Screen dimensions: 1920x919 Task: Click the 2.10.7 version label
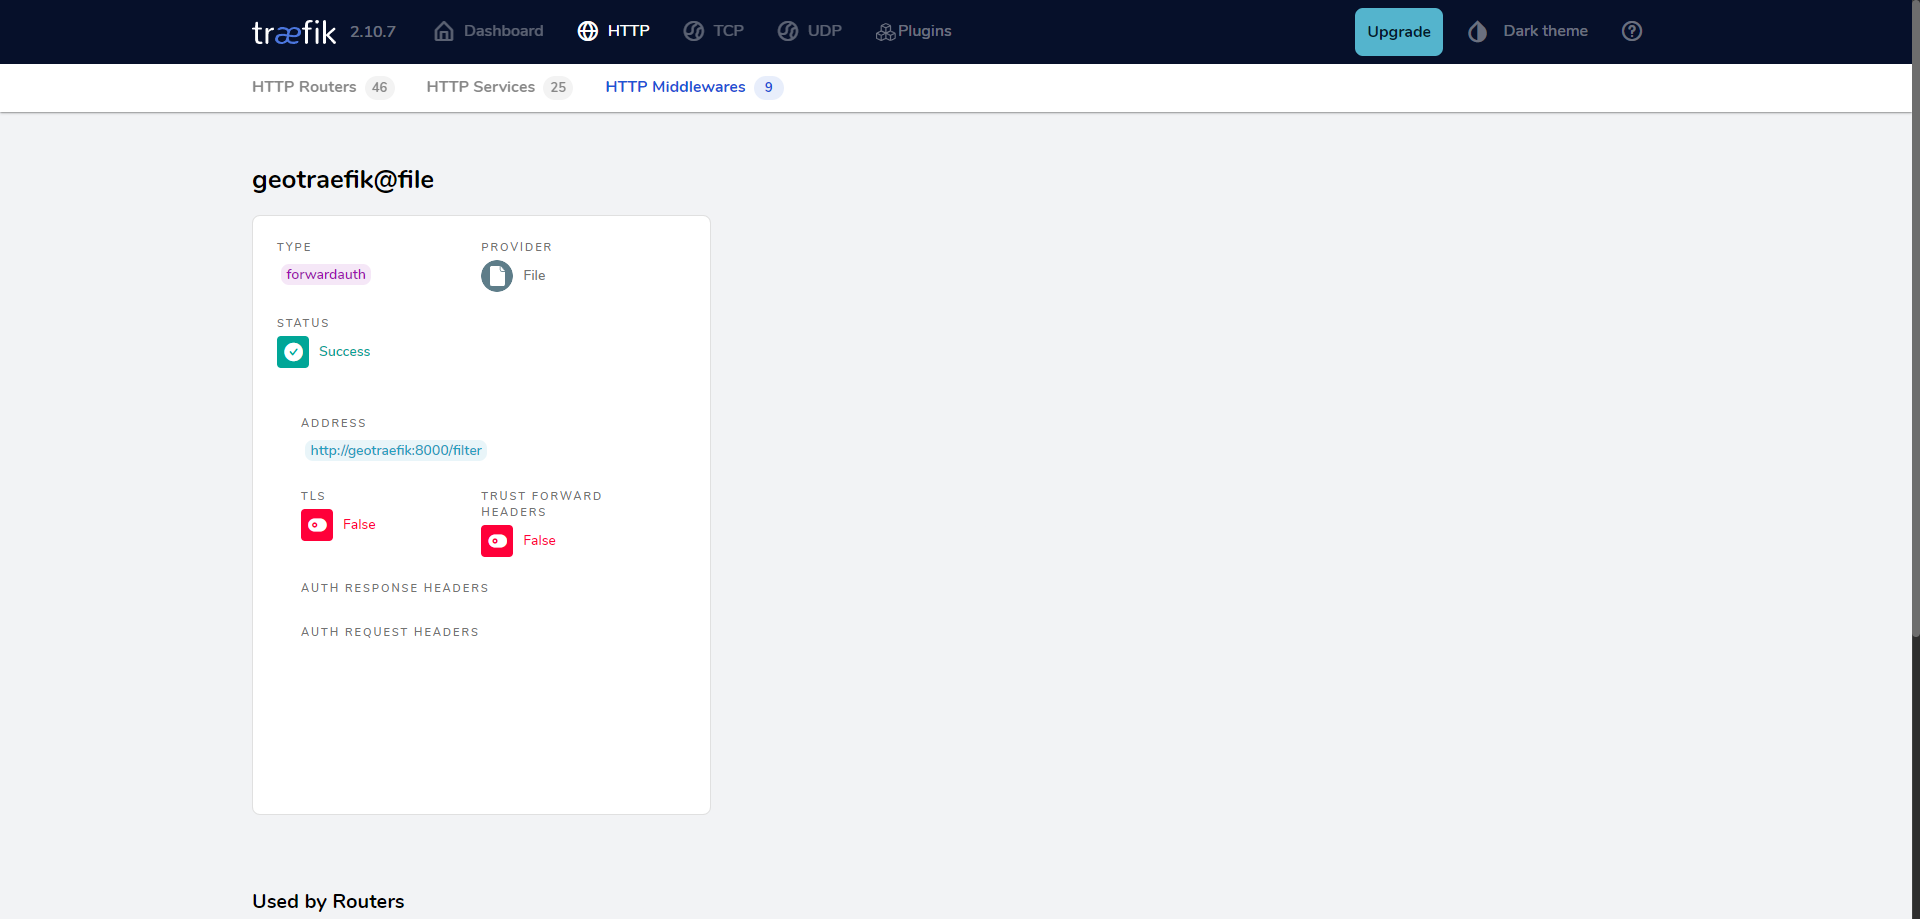pos(373,32)
